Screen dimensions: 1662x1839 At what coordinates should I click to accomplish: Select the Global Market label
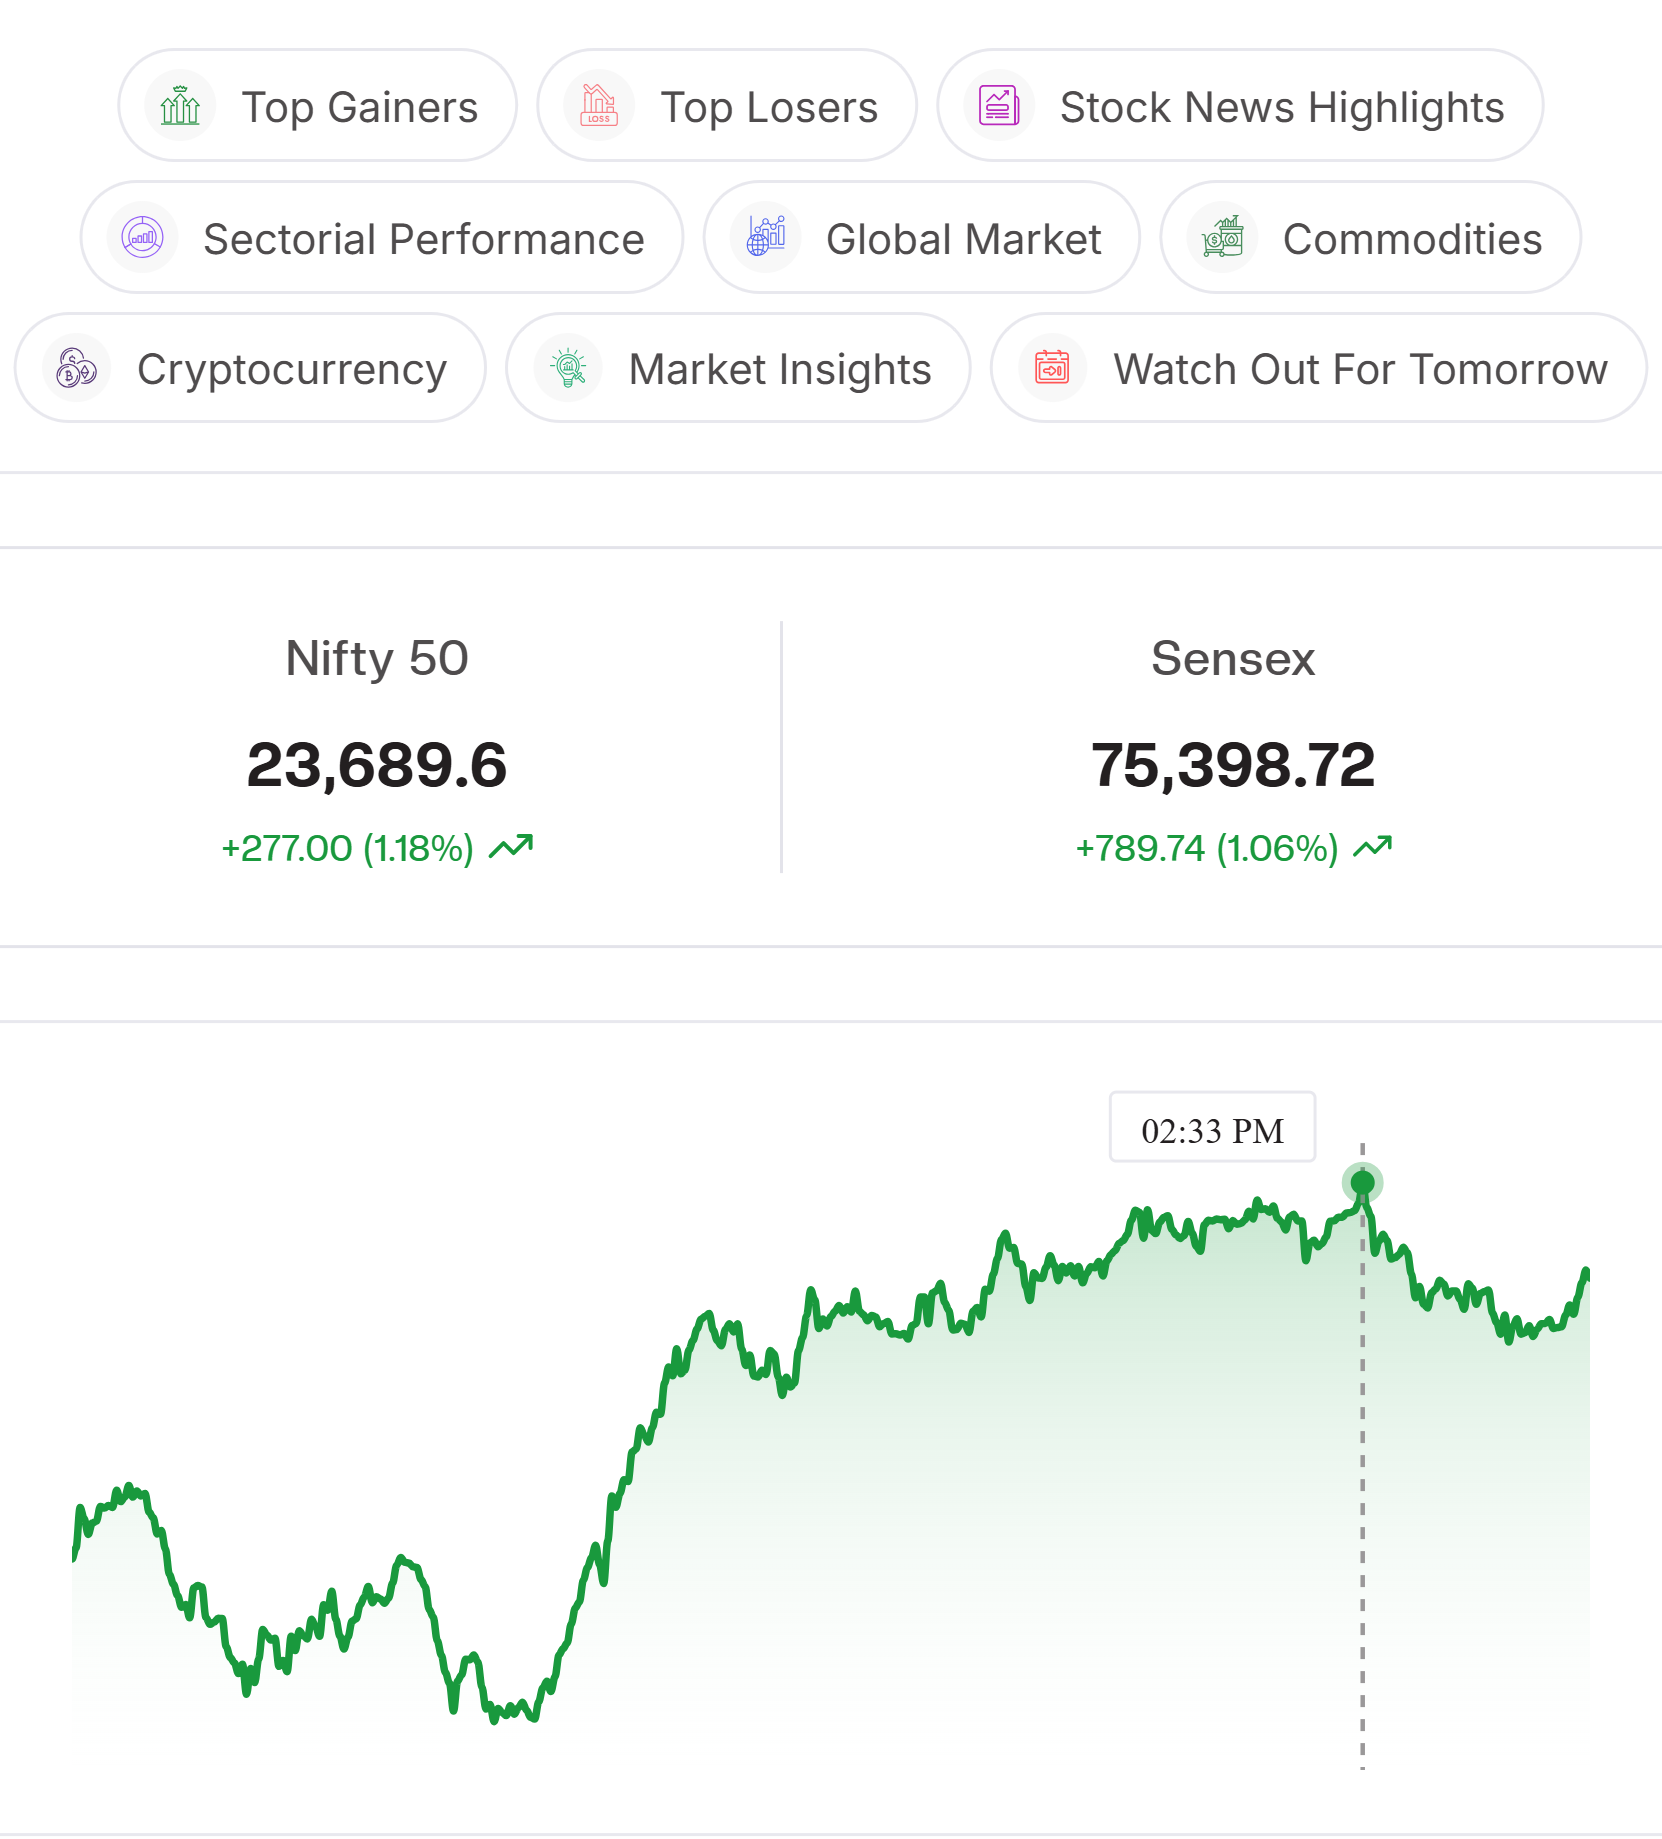point(963,239)
